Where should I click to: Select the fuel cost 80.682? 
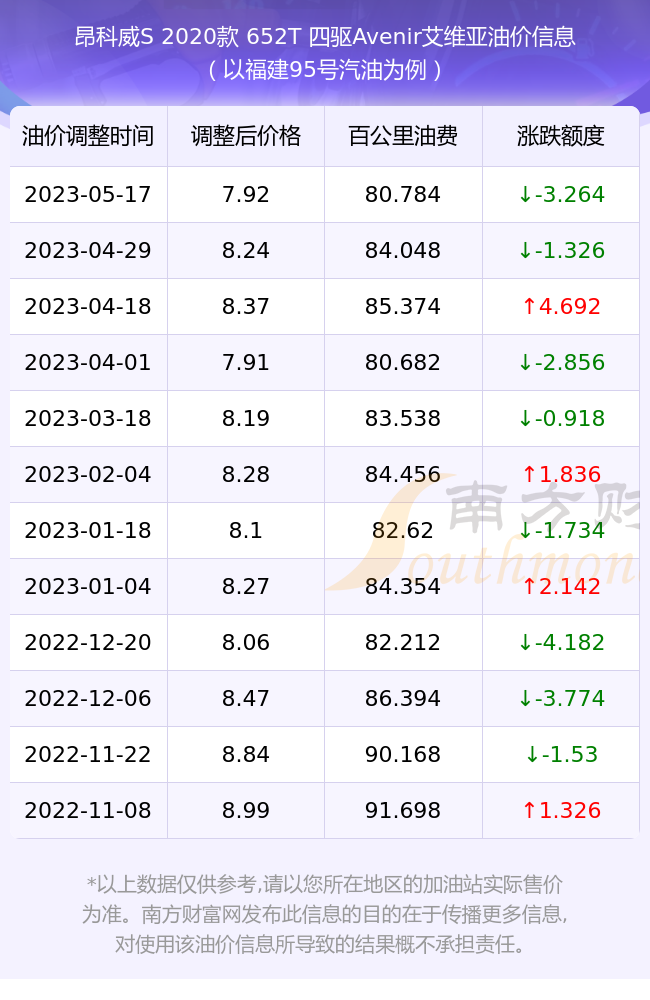(403, 363)
